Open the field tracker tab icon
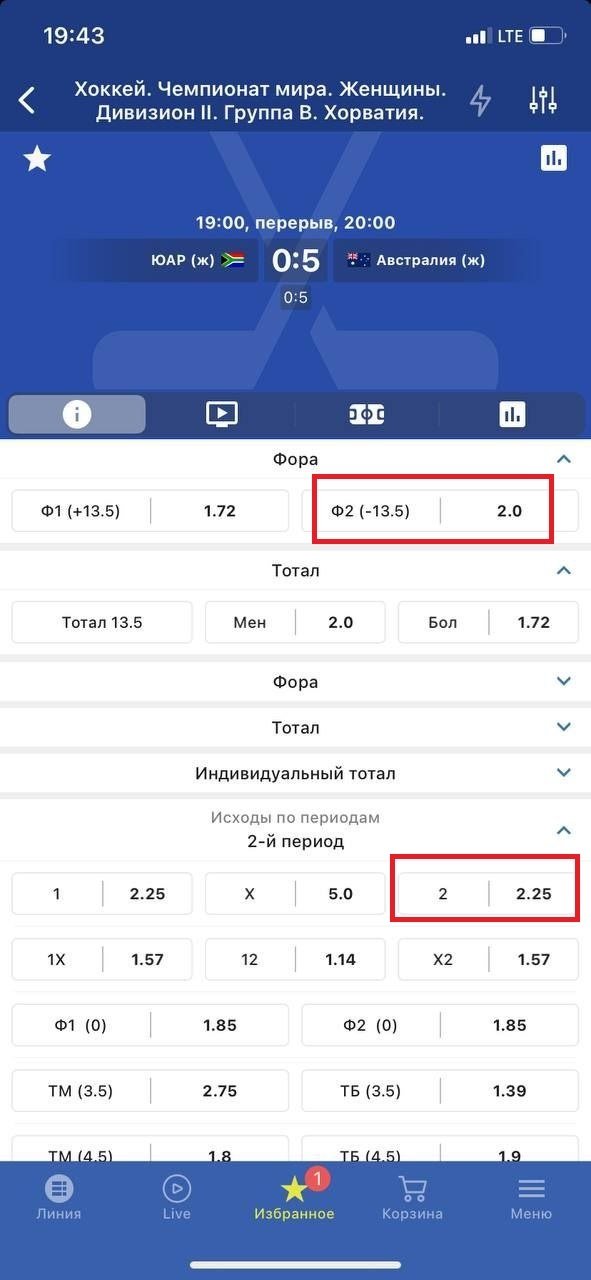 coord(367,414)
